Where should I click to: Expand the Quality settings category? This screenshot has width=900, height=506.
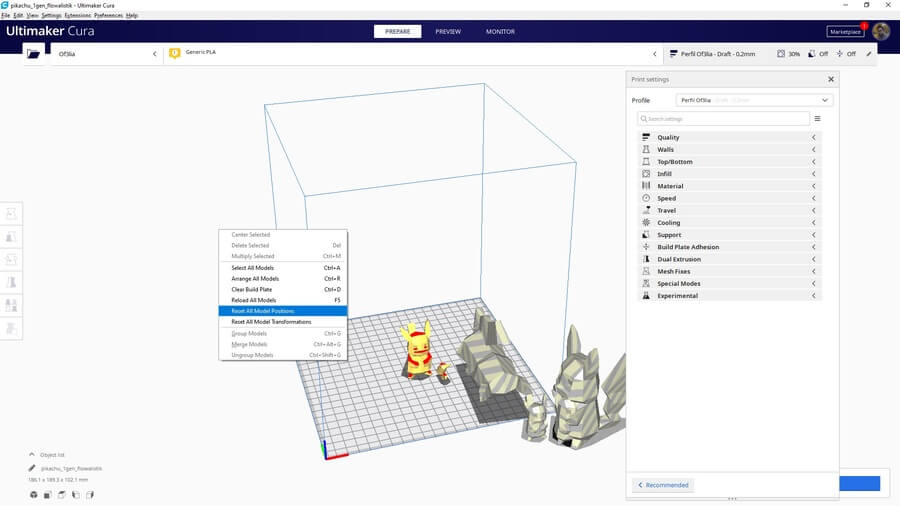click(x=730, y=137)
